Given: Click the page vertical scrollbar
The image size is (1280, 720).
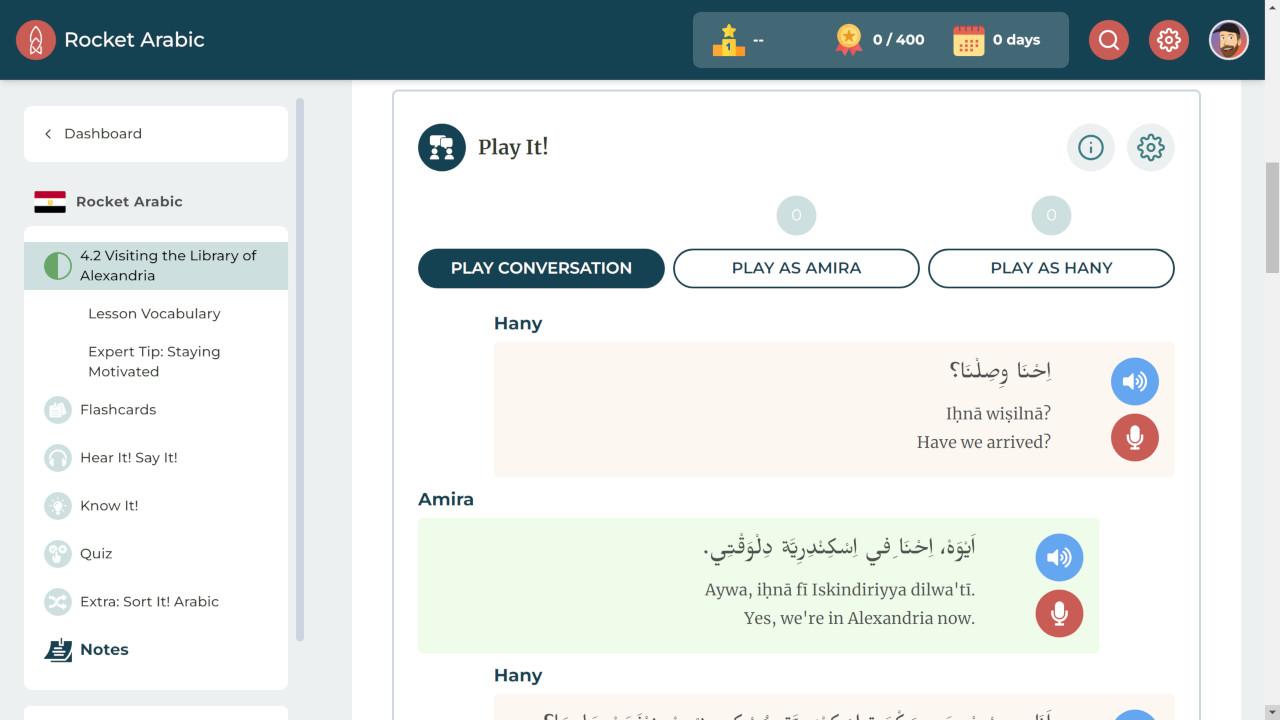Looking at the screenshot, I should 1272,217.
